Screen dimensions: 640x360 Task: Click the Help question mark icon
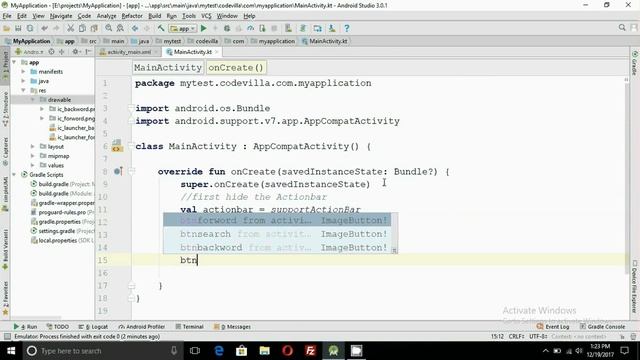point(347,29)
